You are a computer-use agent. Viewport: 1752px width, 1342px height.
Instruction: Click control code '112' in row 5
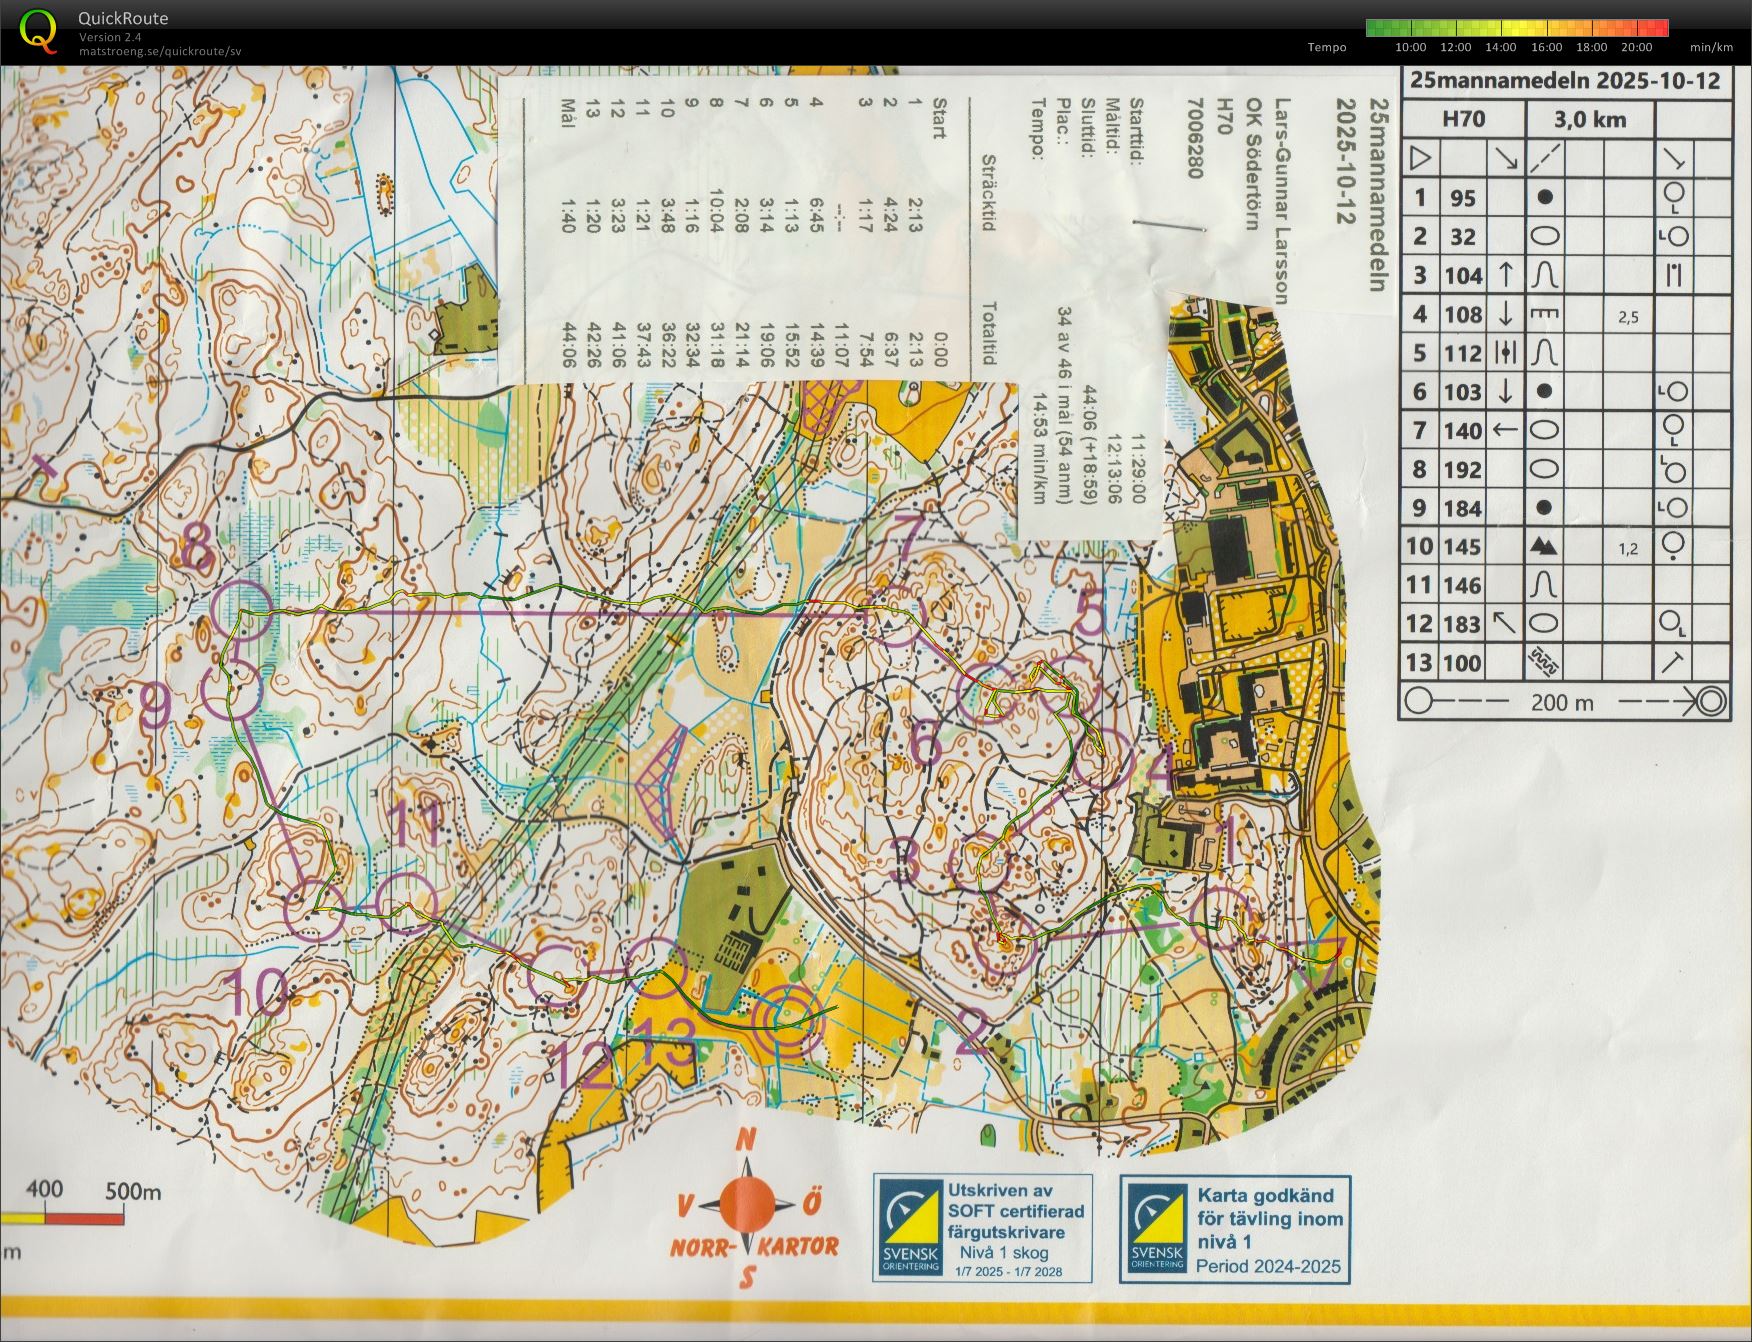pos(1462,353)
